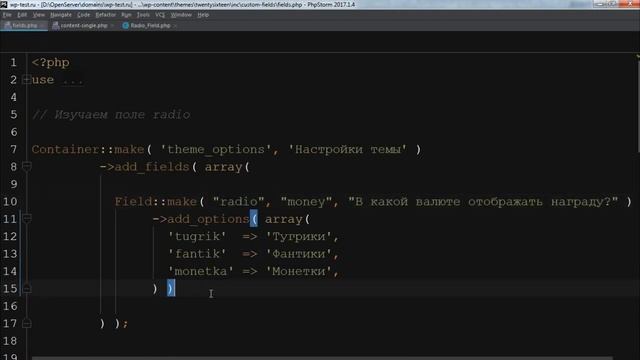Click line number 16 in the gutter
Image resolution: width=640 pixels, height=360 pixels.
pyautogui.click(x=10, y=306)
